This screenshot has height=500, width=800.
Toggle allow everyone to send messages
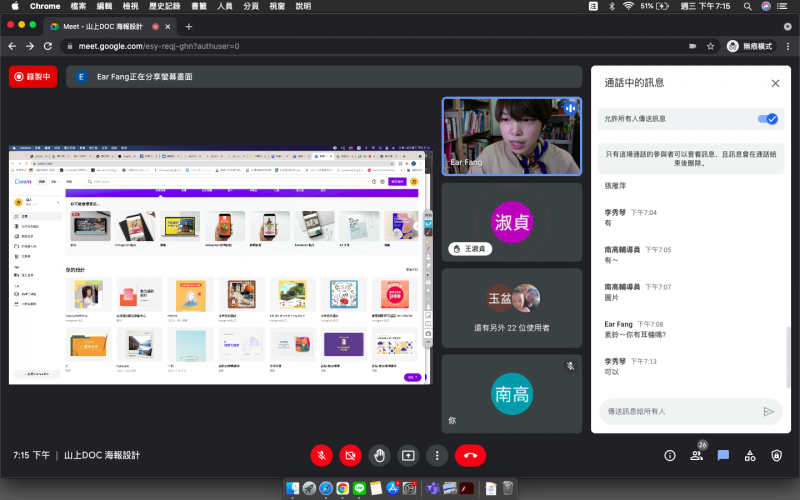(767, 119)
